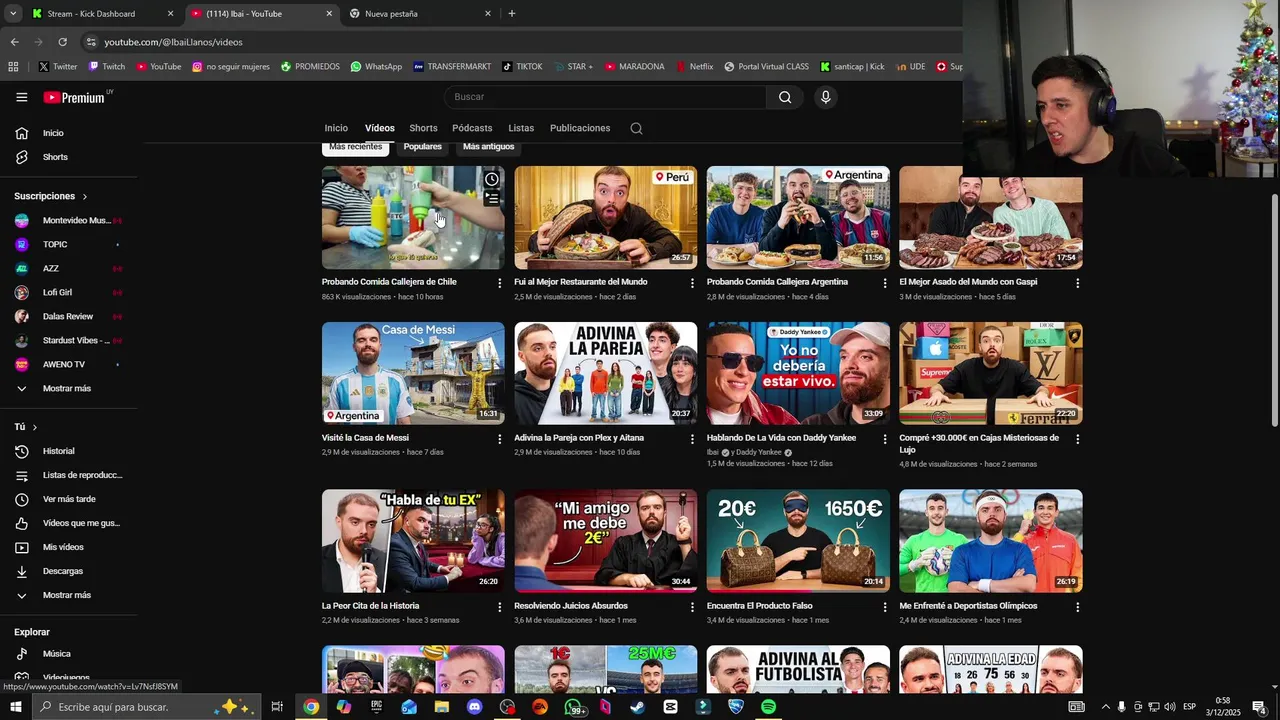Image resolution: width=1280 pixels, height=720 pixels.
Task: Switch to the Listas channel tab
Action: (521, 128)
